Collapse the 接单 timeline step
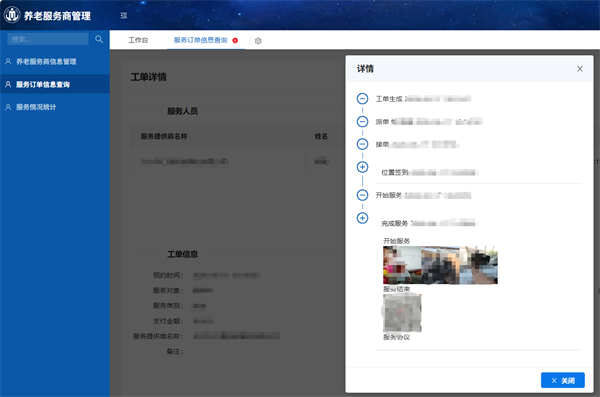The height and width of the screenshot is (397, 600). [362, 144]
